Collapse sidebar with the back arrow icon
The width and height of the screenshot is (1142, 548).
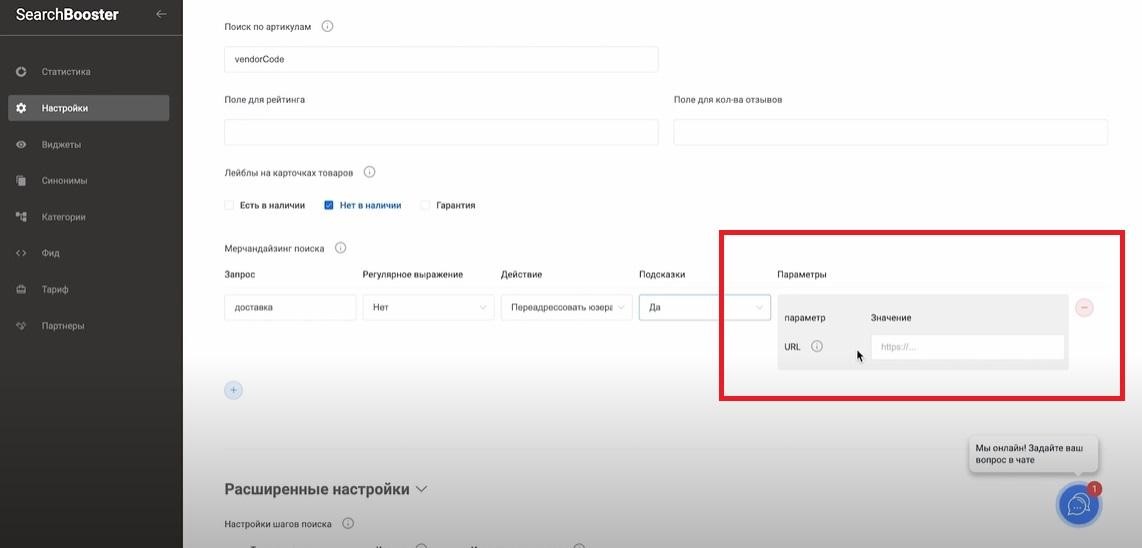point(161,14)
